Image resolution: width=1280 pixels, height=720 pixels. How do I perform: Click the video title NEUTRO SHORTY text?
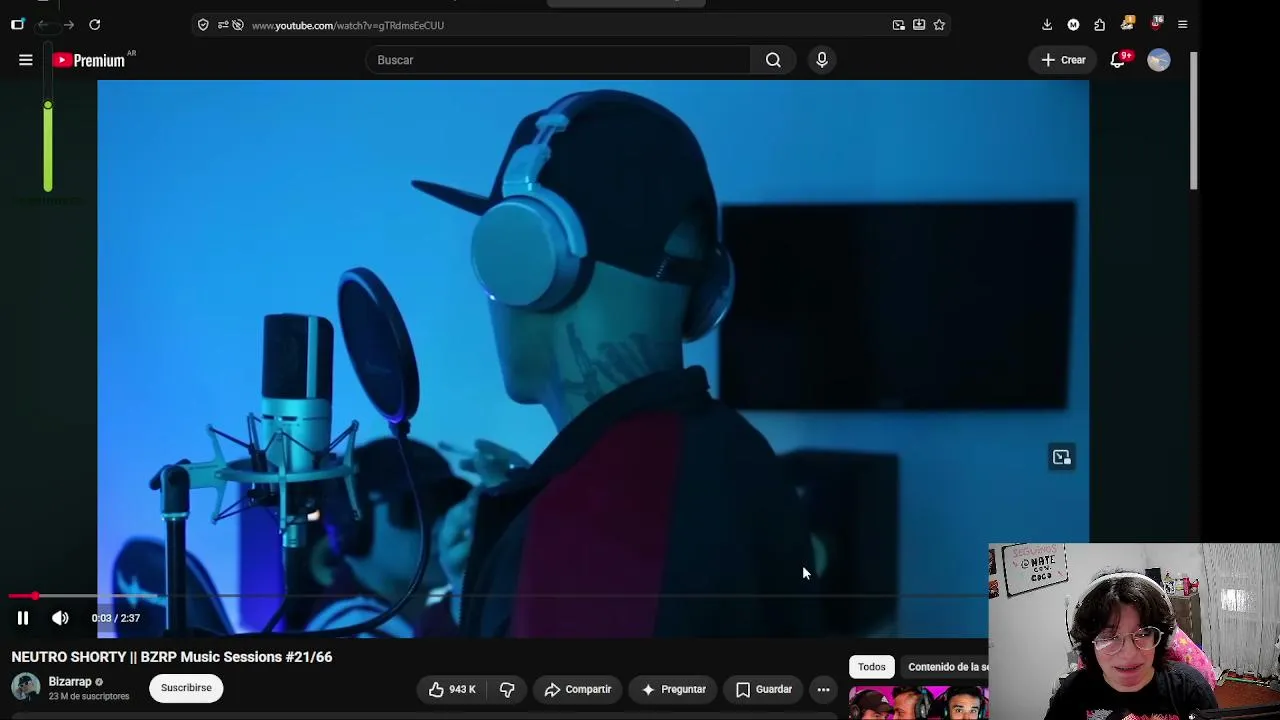click(172, 657)
